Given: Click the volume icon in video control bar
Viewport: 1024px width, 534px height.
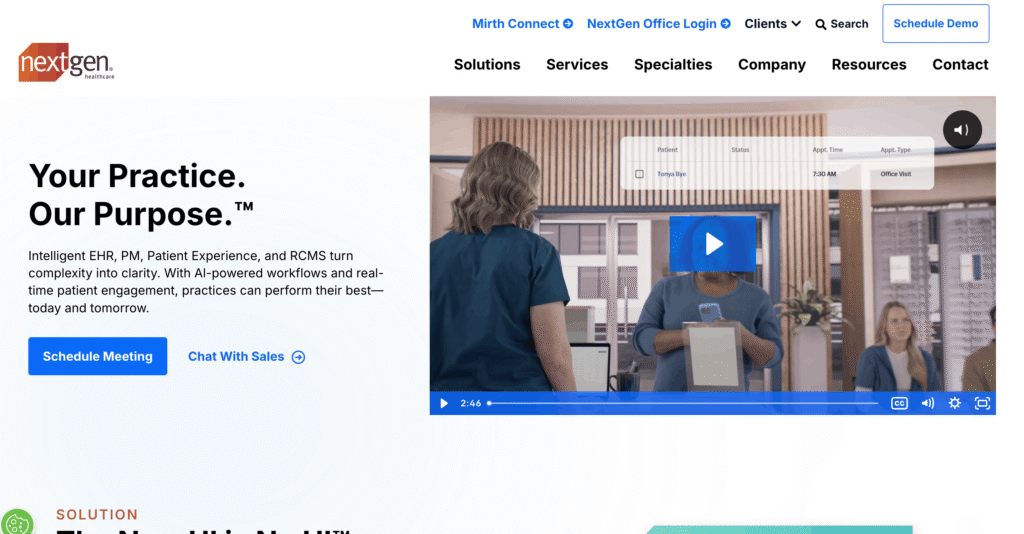Looking at the screenshot, I should click(x=927, y=403).
